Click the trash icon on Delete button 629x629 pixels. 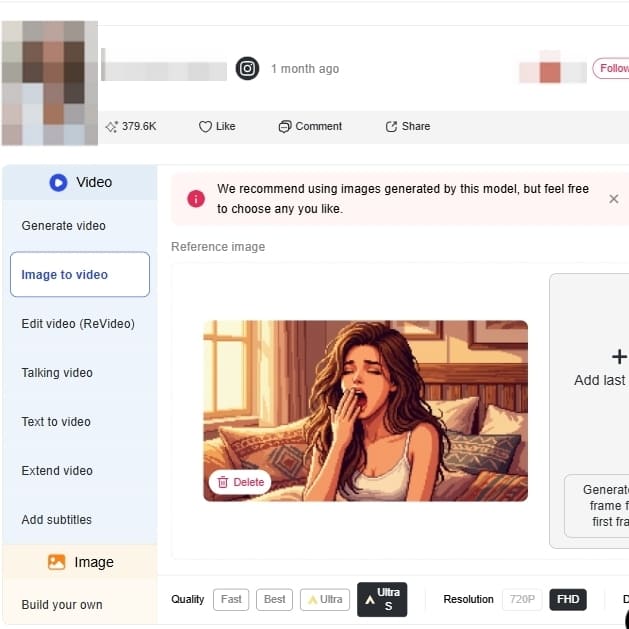(223, 482)
